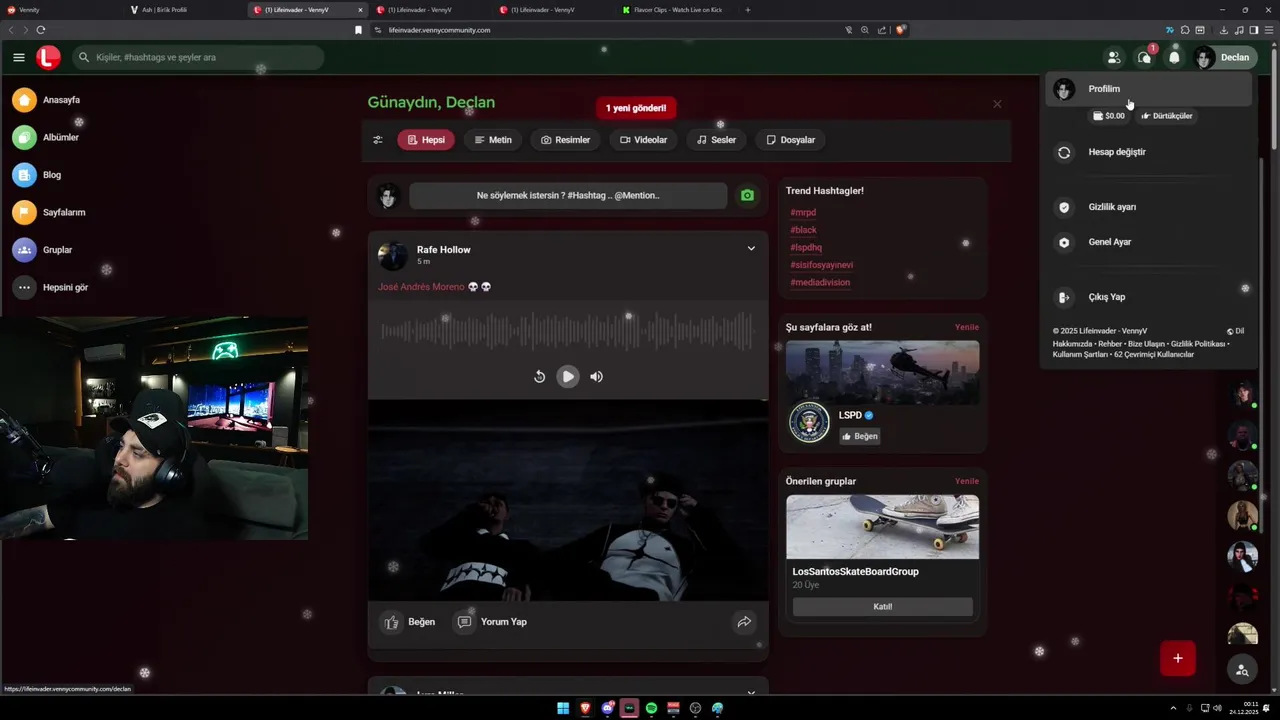This screenshot has height=720, width=1280.
Task: Open the #mediadivision trending hashtag
Action: tap(820, 283)
